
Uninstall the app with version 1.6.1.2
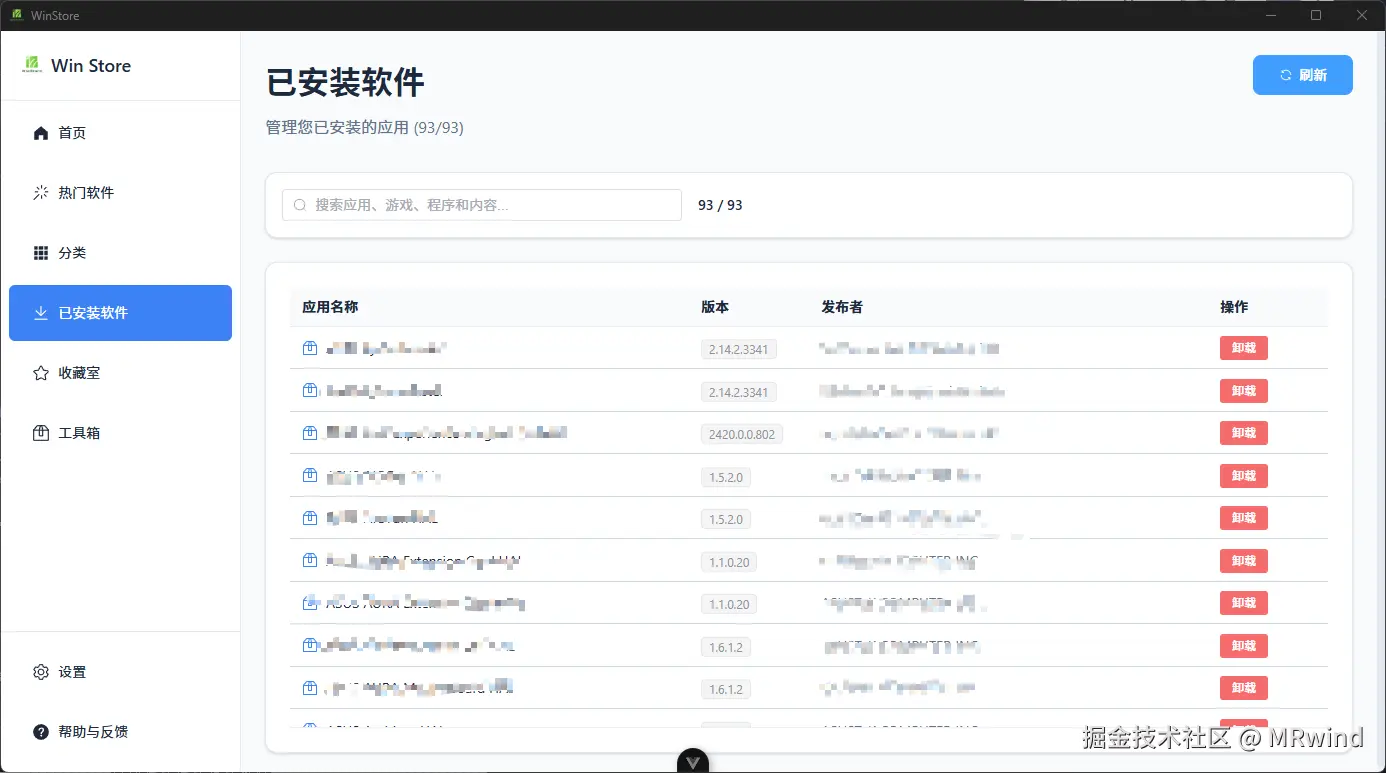(1243, 646)
